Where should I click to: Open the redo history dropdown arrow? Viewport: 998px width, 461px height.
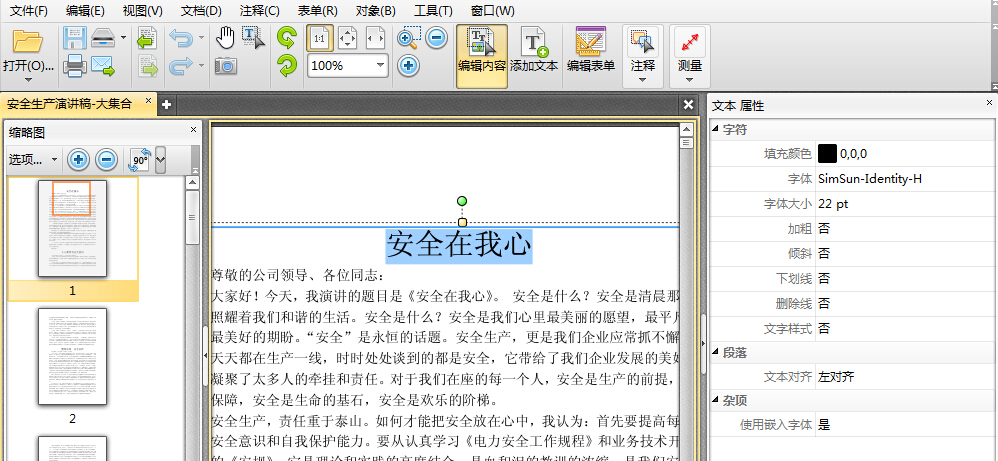pyautogui.click(x=201, y=65)
